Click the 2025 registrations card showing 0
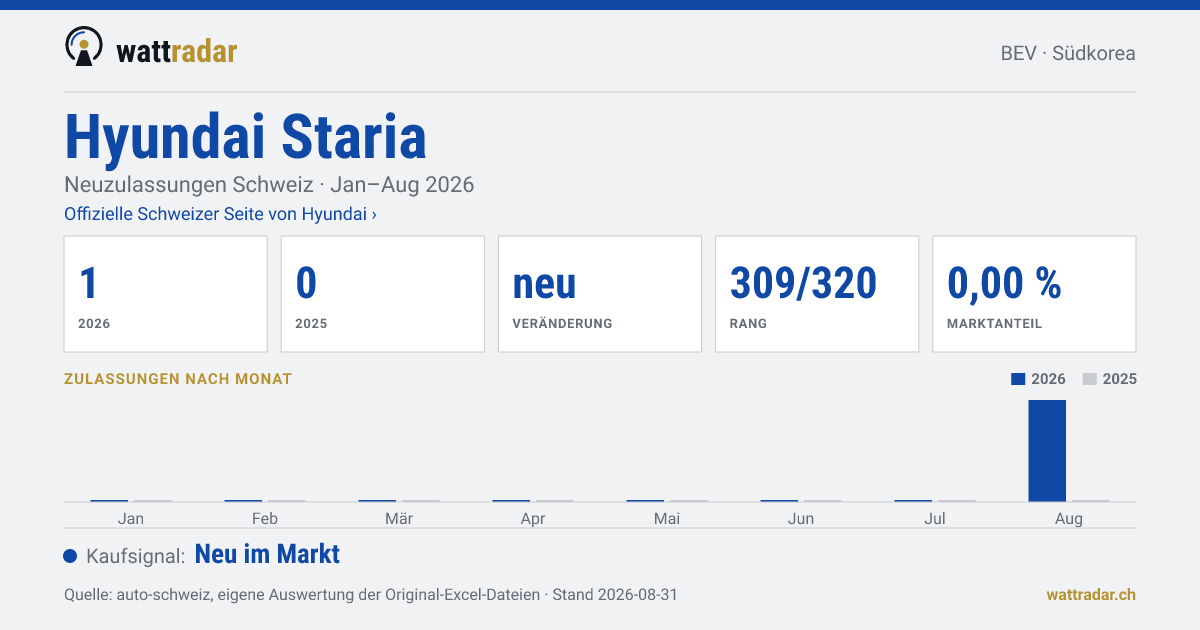1200x630 pixels. coord(383,294)
